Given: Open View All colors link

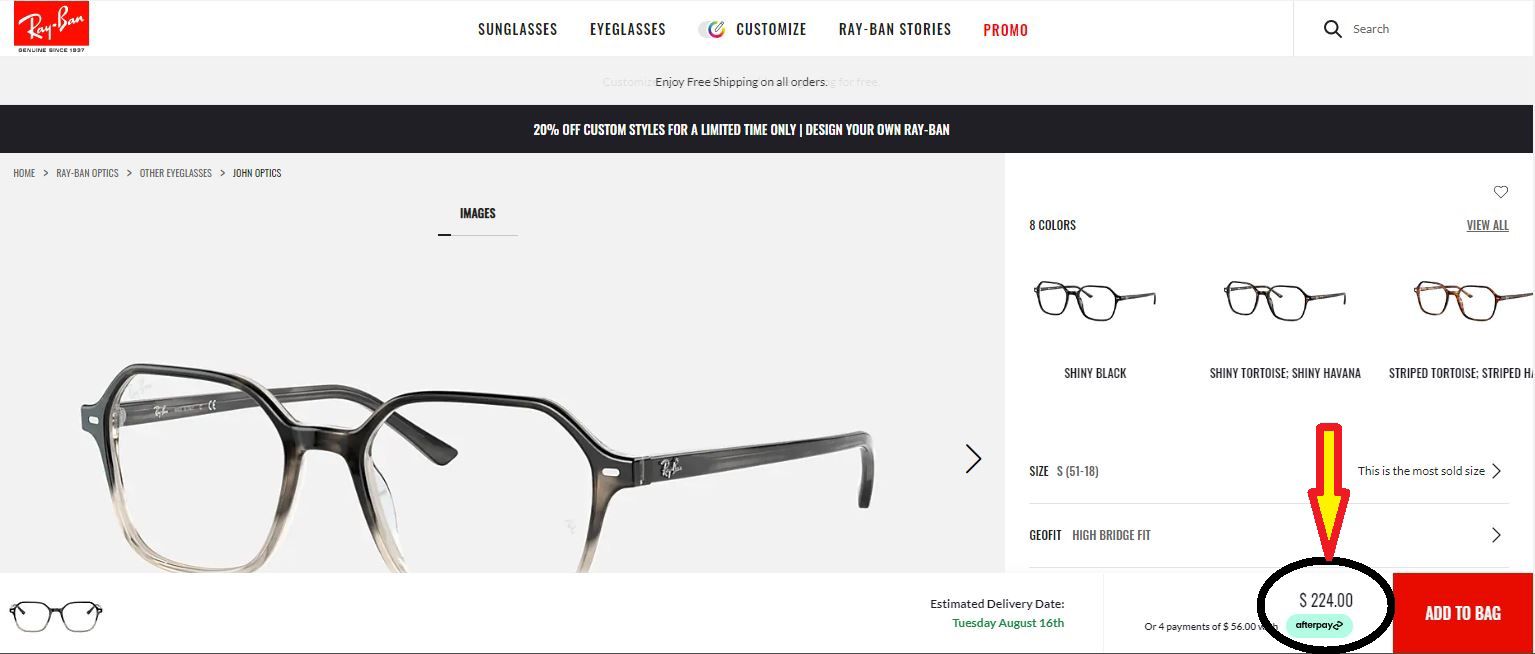Looking at the screenshot, I should click(1487, 225).
